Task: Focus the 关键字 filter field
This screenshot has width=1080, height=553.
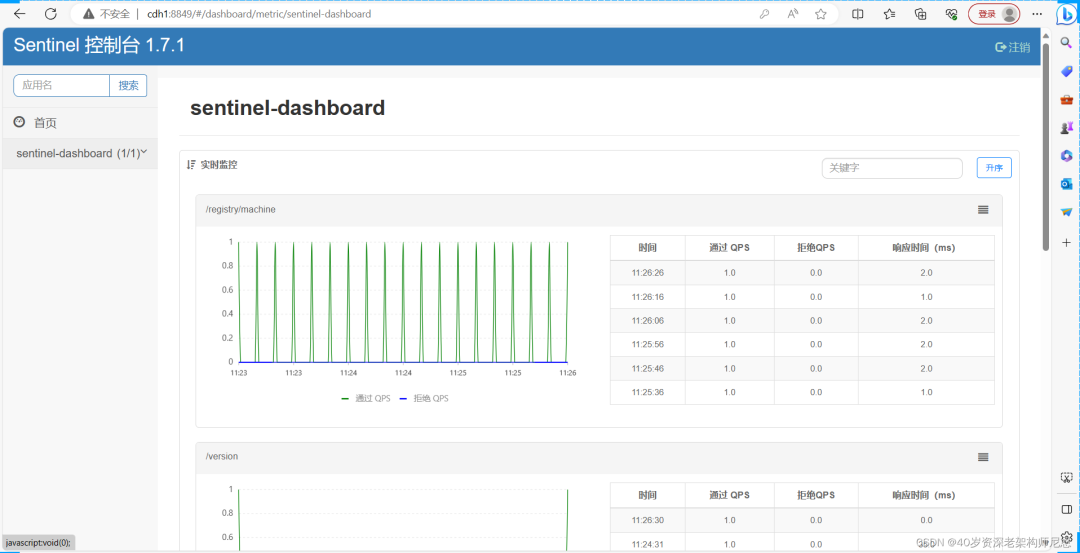Action: point(892,168)
